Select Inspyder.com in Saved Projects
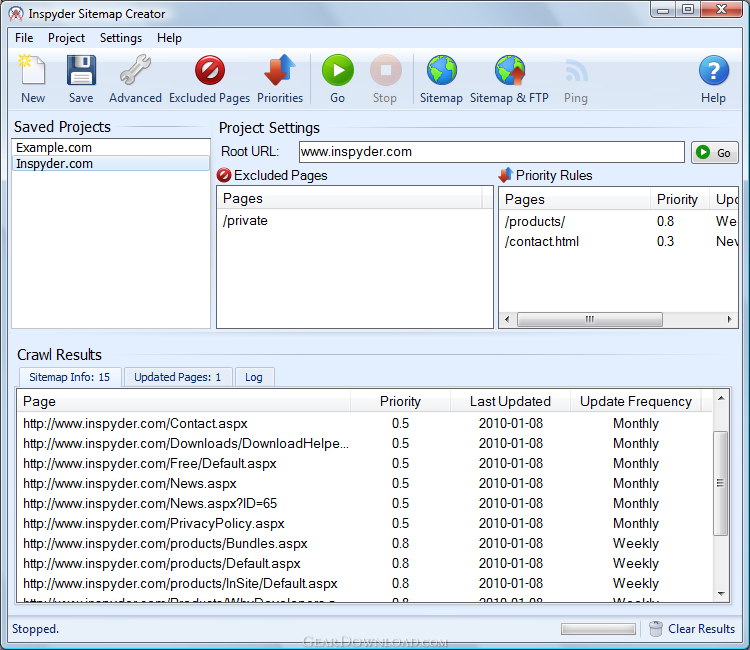Screen dimensions: 750x650 tap(110, 163)
